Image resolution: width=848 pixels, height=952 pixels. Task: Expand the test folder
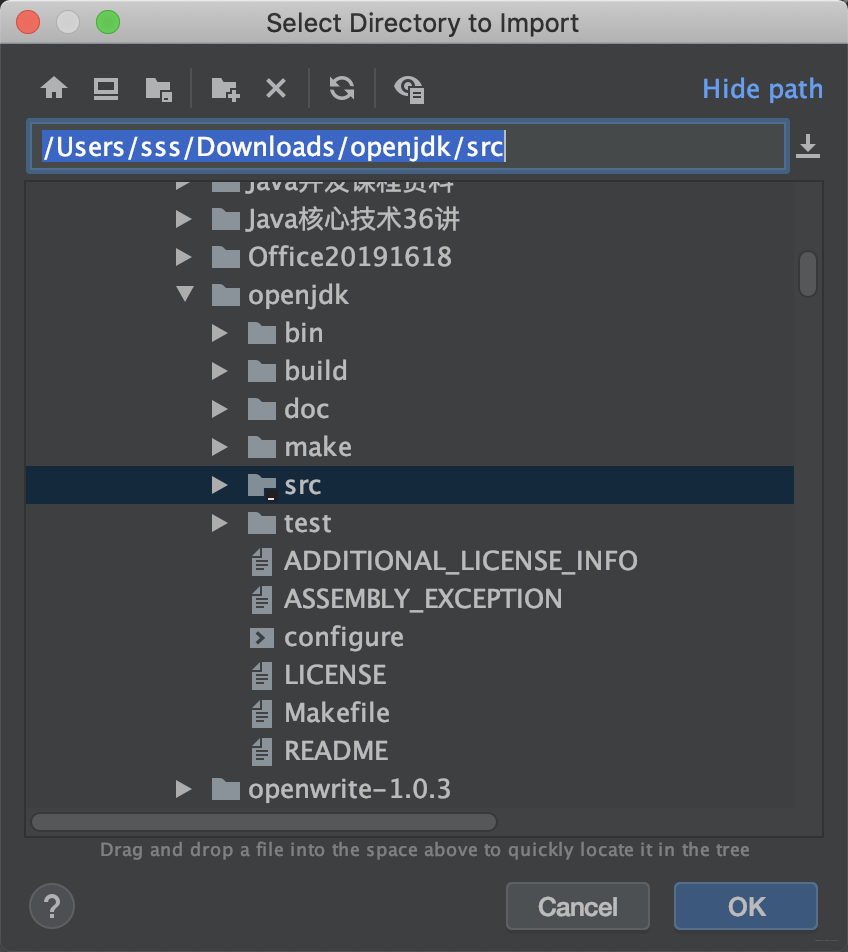coord(220,523)
